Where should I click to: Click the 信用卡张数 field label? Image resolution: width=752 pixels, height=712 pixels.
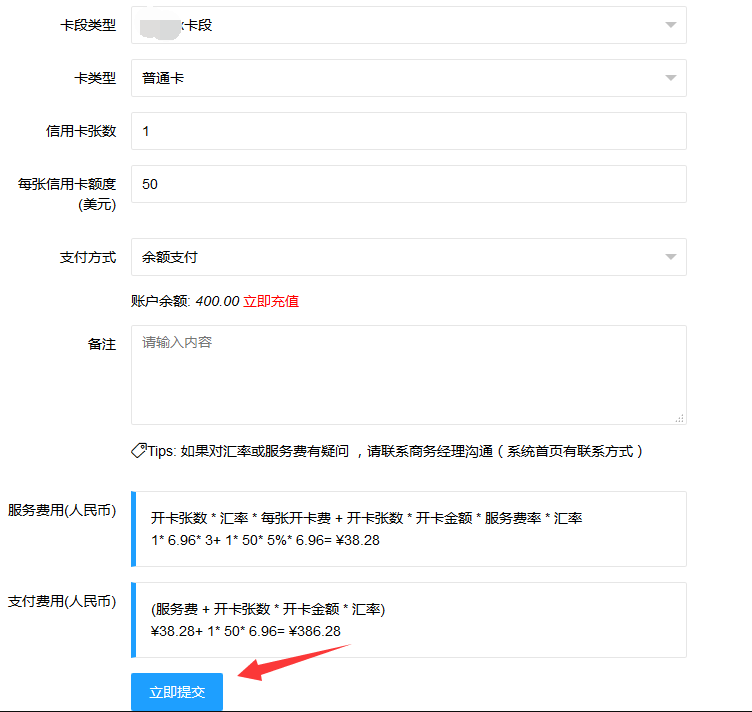(81, 131)
